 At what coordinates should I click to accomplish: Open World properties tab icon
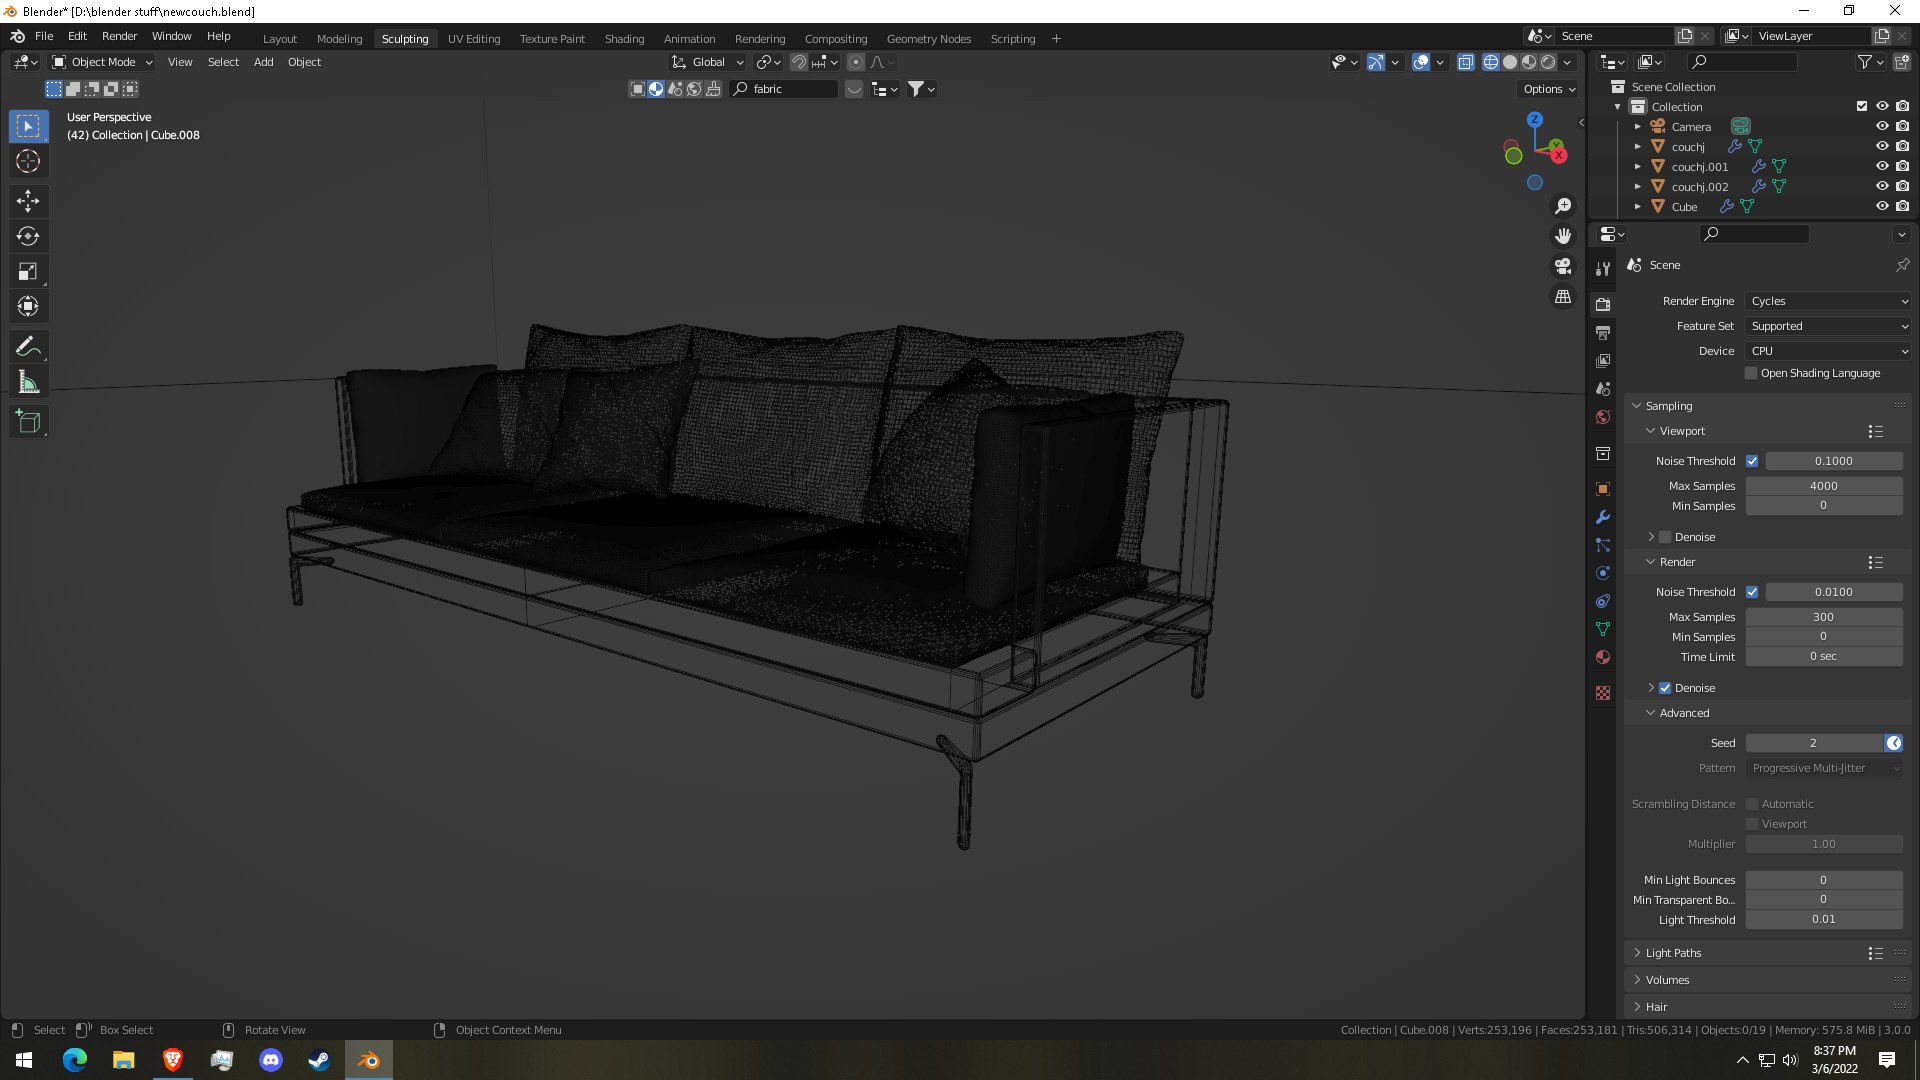click(x=1603, y=417)
